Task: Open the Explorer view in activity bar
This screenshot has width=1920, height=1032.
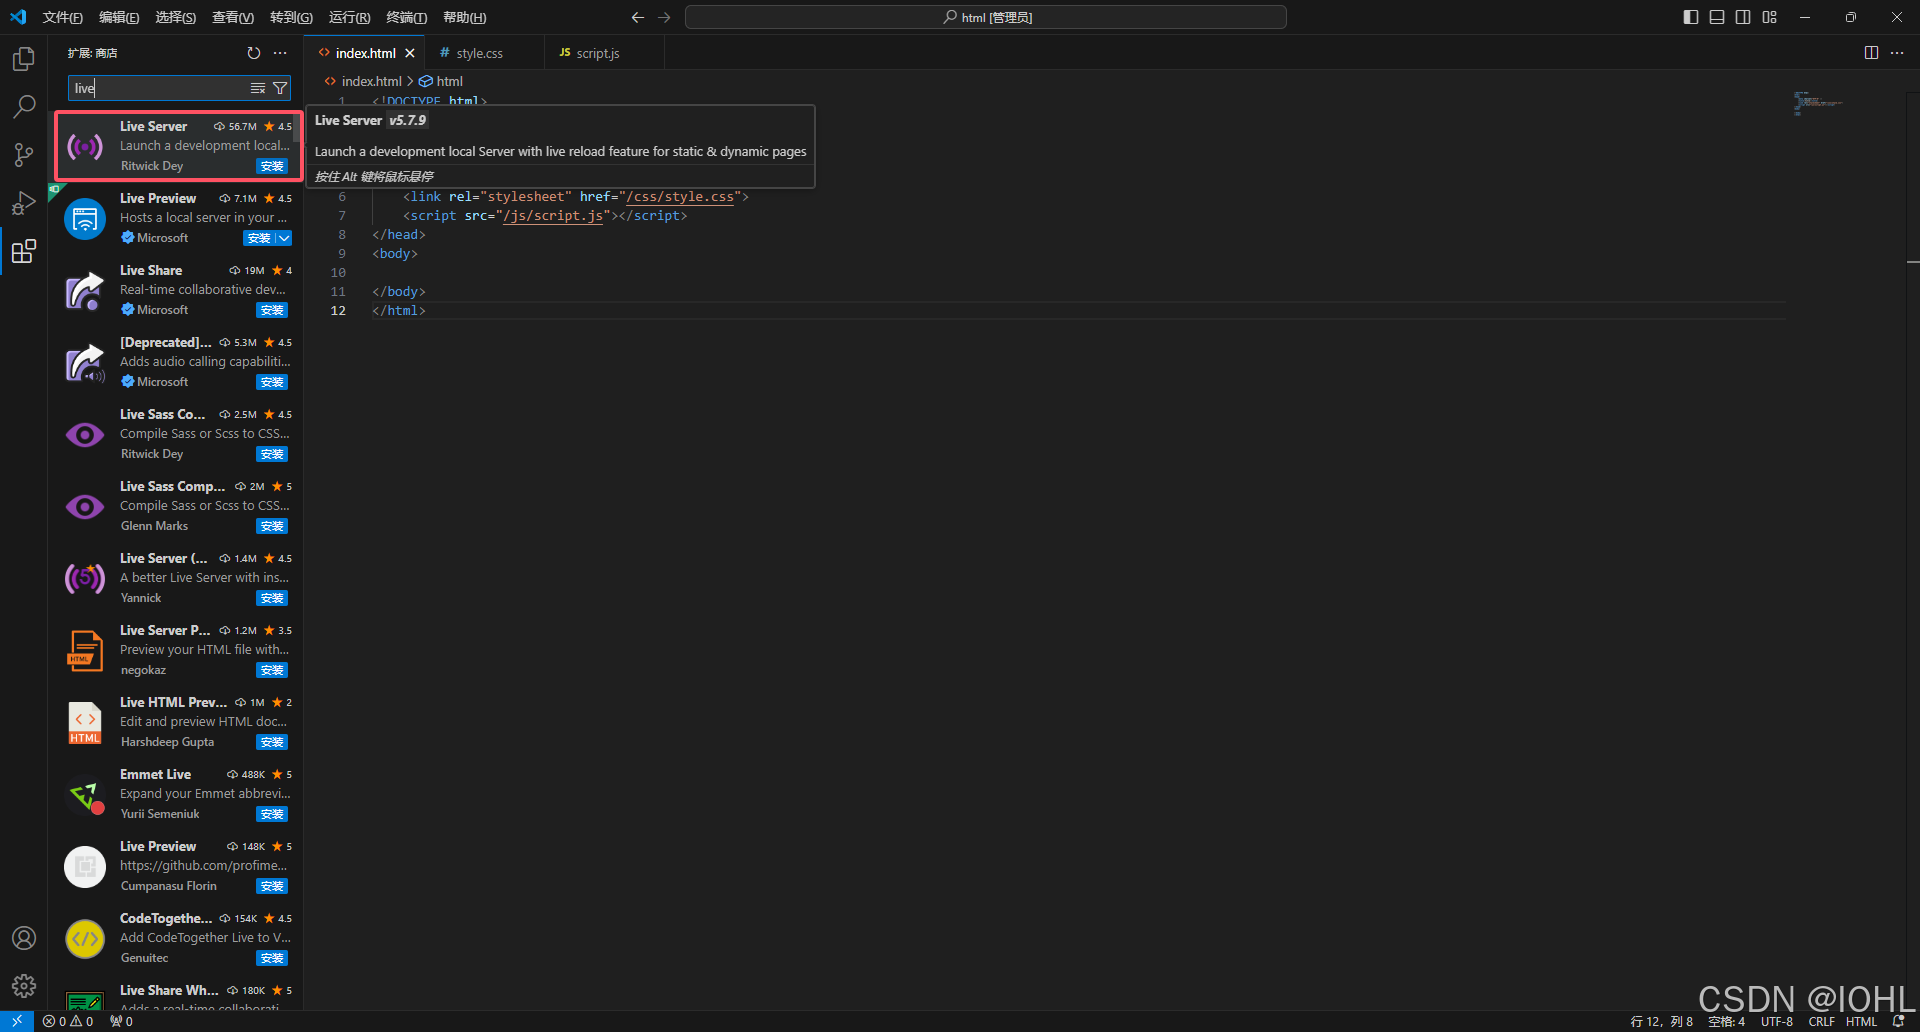Action: (x=24, y=59)
